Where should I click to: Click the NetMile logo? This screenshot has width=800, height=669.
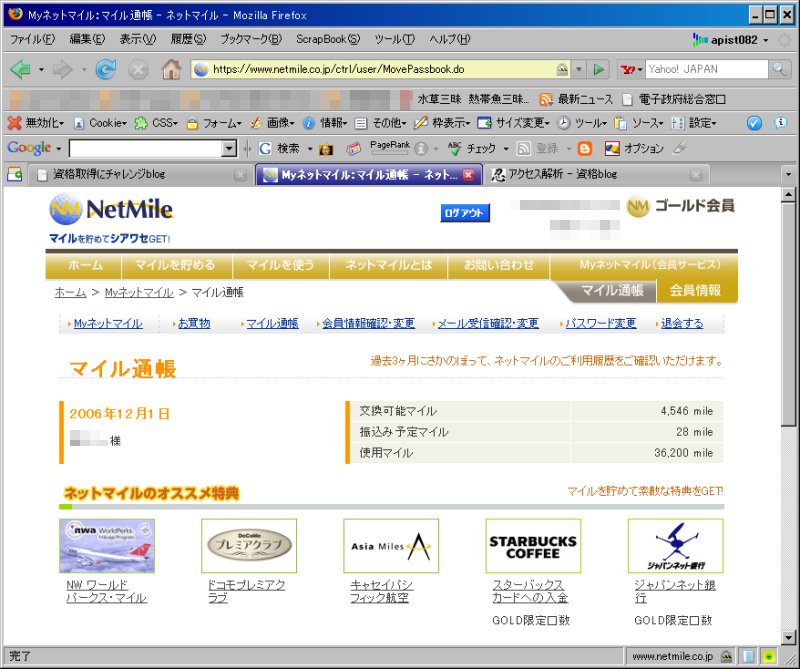(111, 209)
